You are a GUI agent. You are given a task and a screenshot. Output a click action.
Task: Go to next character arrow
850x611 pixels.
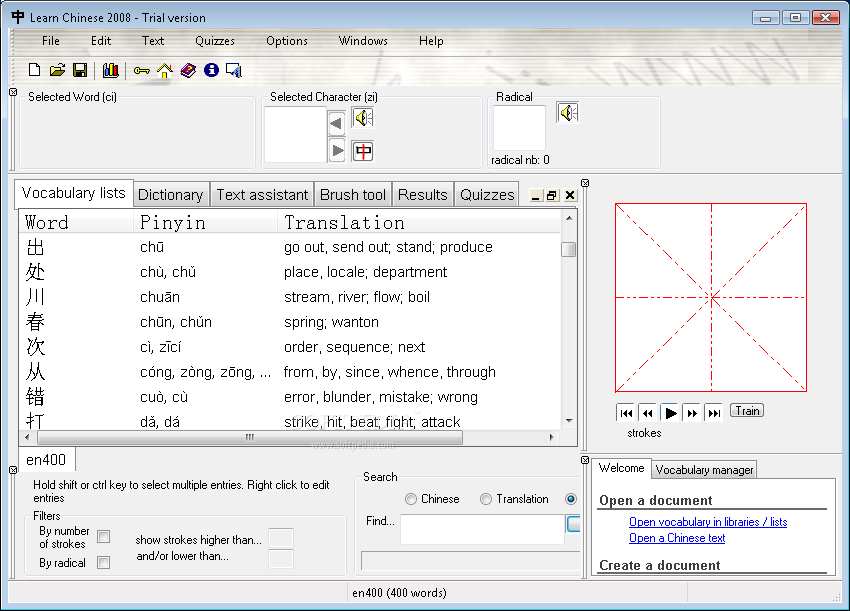pos(337,150)
